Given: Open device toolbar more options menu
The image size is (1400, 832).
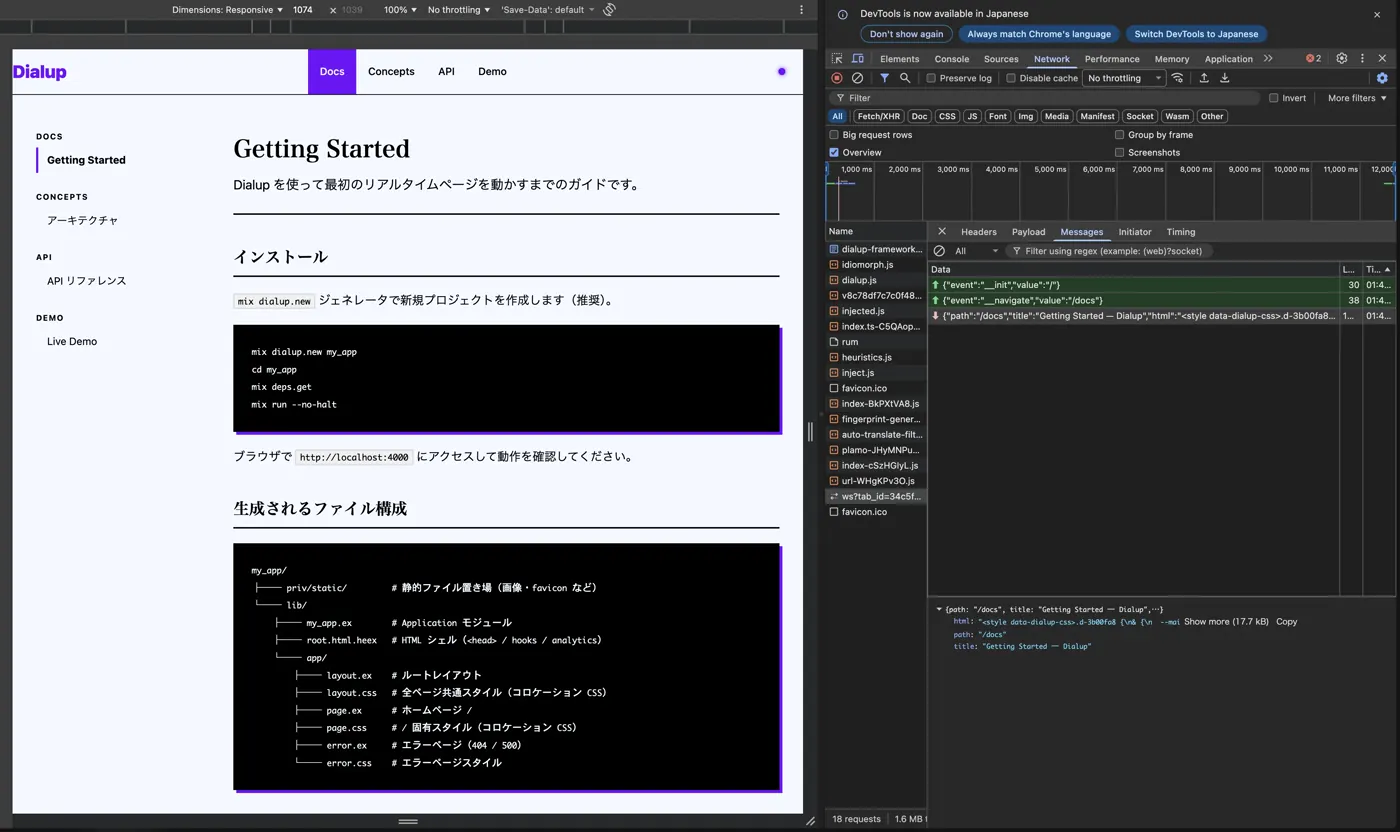Looking at the screenshot, I should point(801,10).
